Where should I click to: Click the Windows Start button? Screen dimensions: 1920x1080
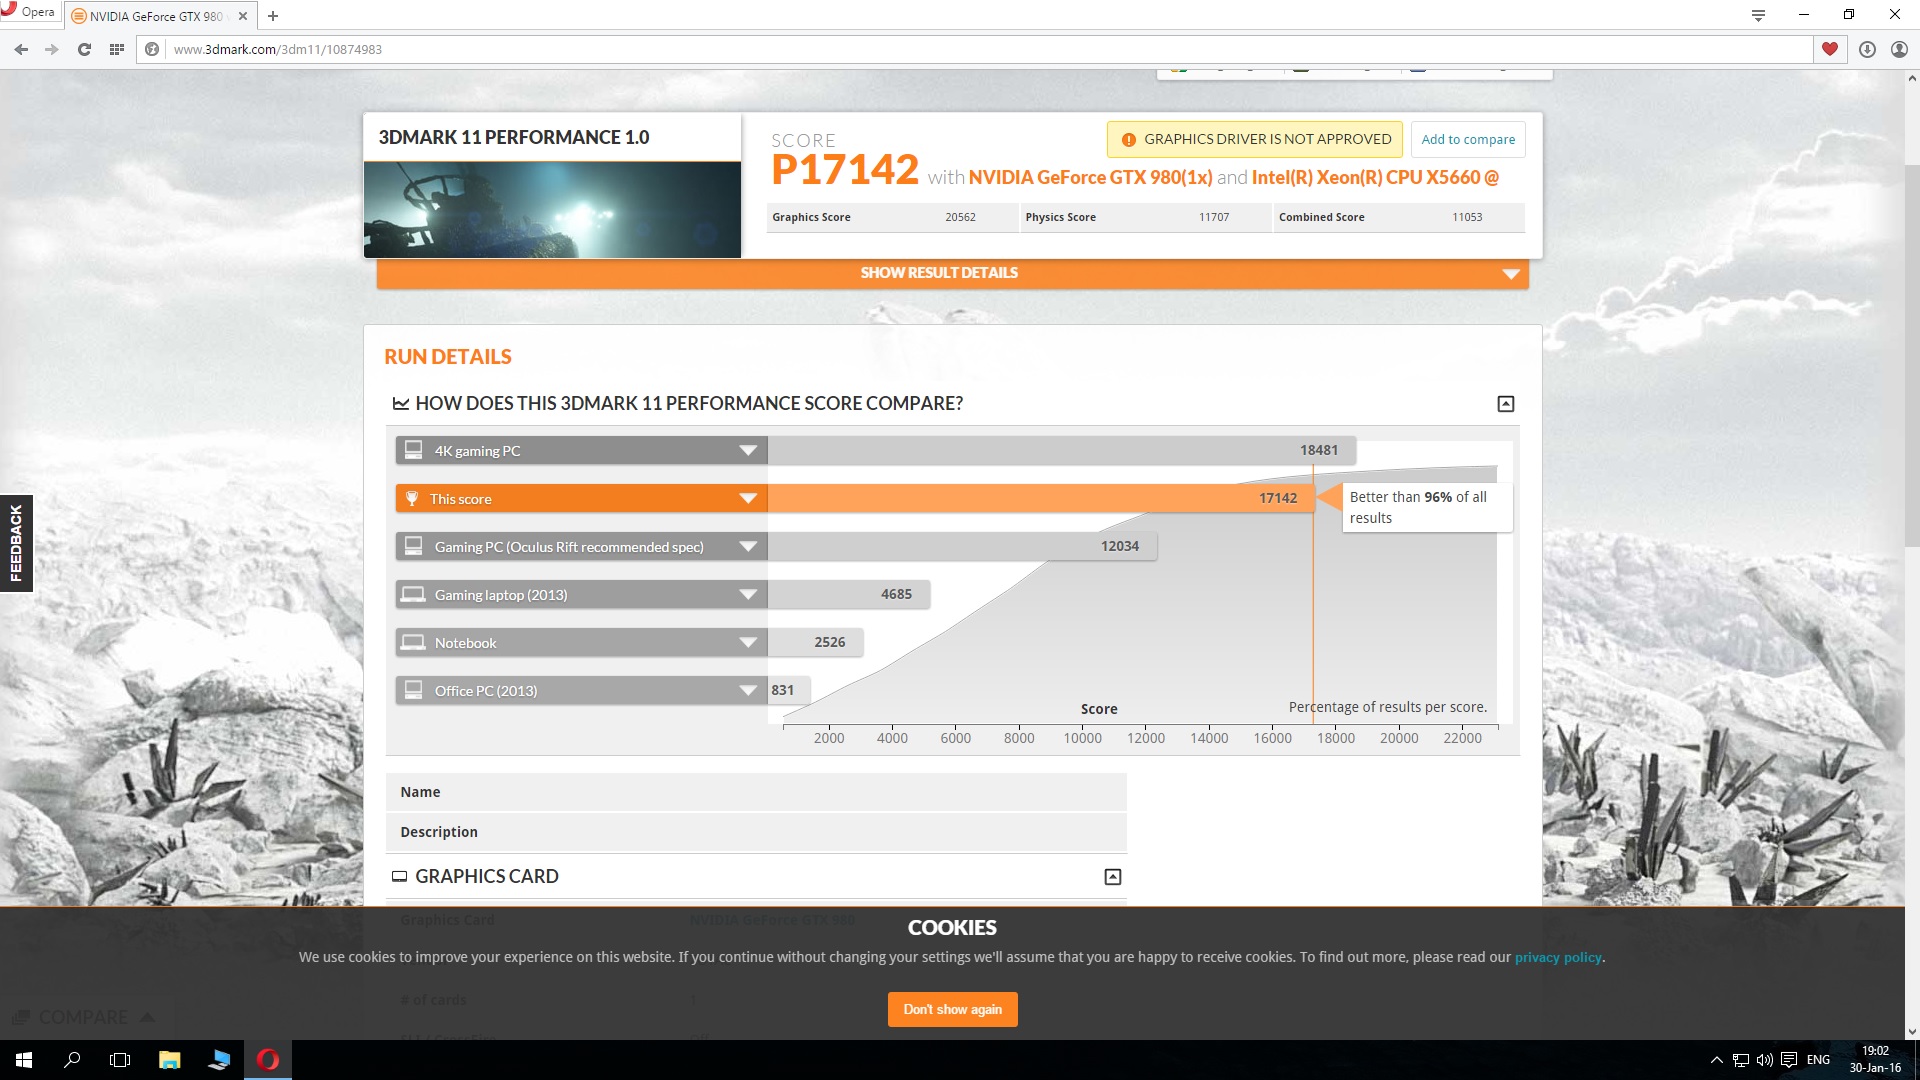tap(24, 1060)
